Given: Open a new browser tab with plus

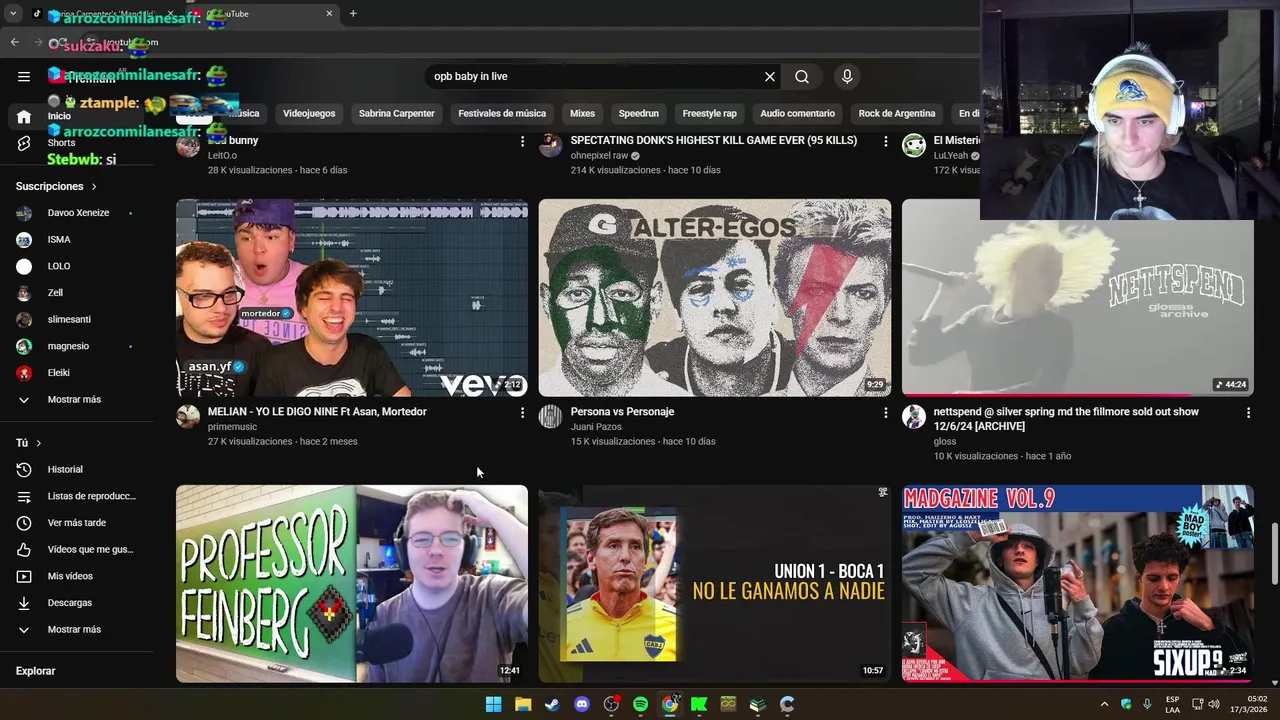Looking at the screenshot, I should point(353,14).
